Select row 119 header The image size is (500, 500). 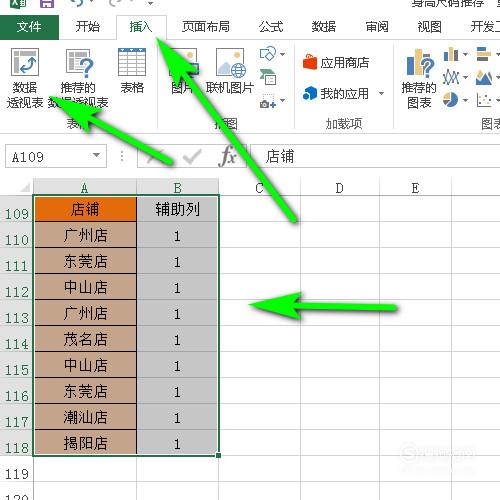tap(16, 469)
